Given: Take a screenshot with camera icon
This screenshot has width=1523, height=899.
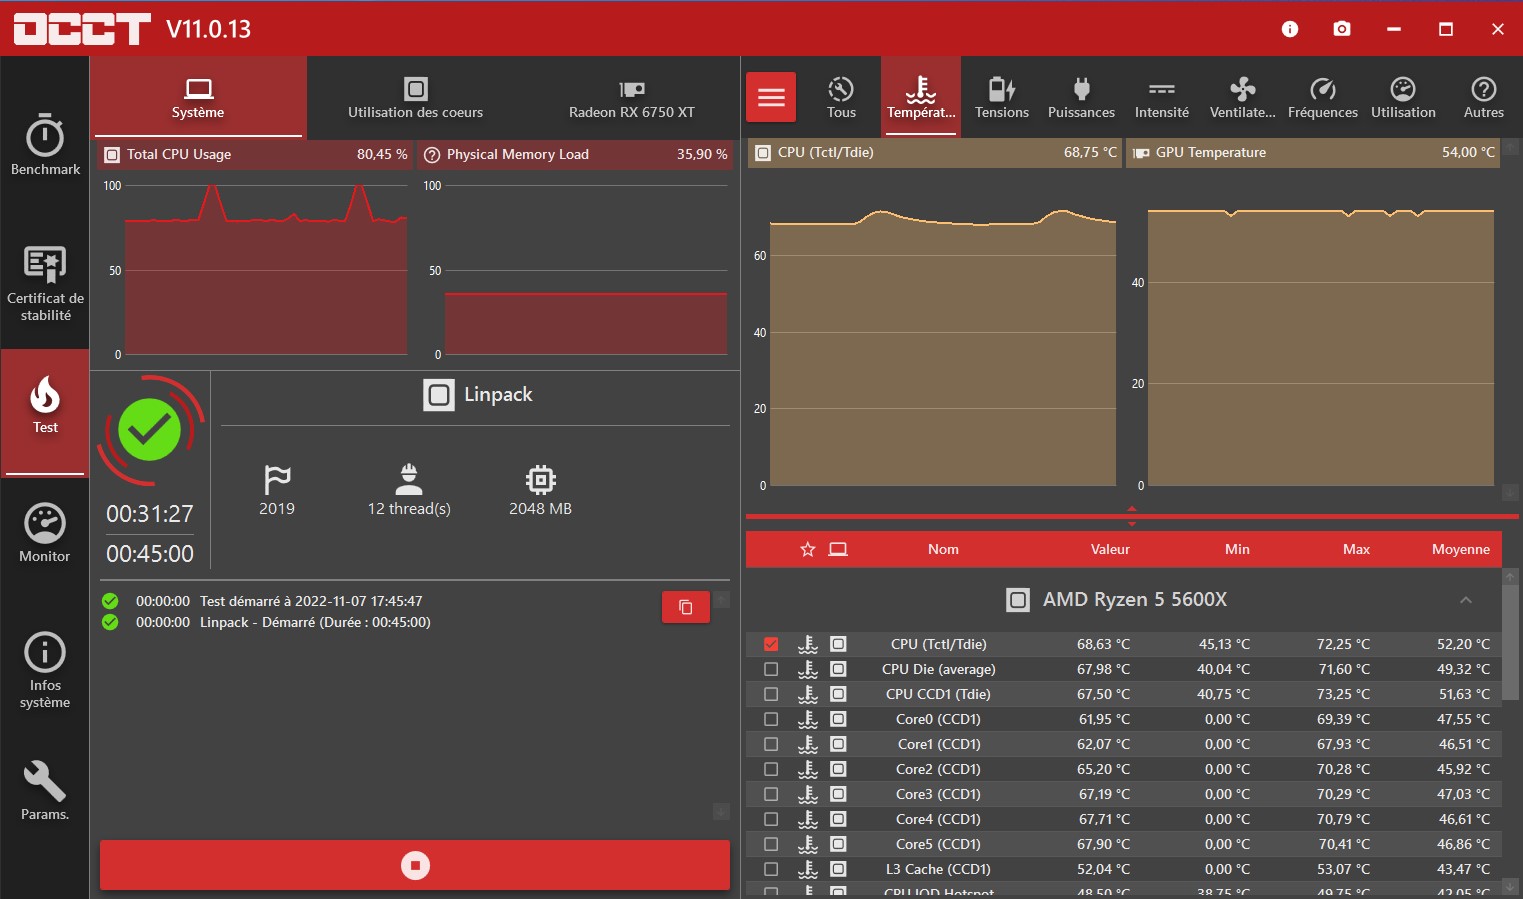Looking at the screenshot, I should tap(1342, 29).
